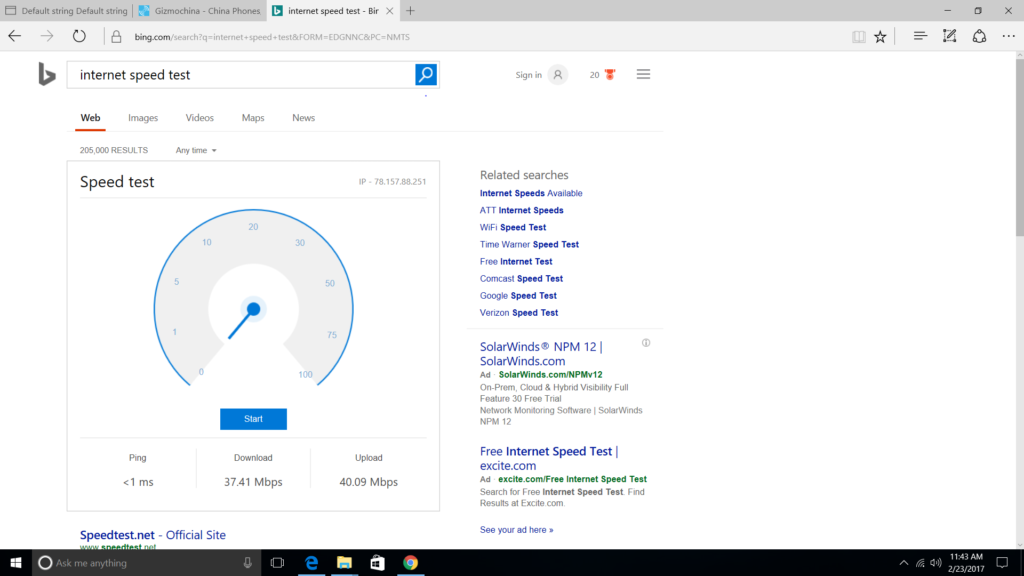Click the lock icon in address bar
This screenshot has height=576, width=1024.
click(x=116, y=37)
